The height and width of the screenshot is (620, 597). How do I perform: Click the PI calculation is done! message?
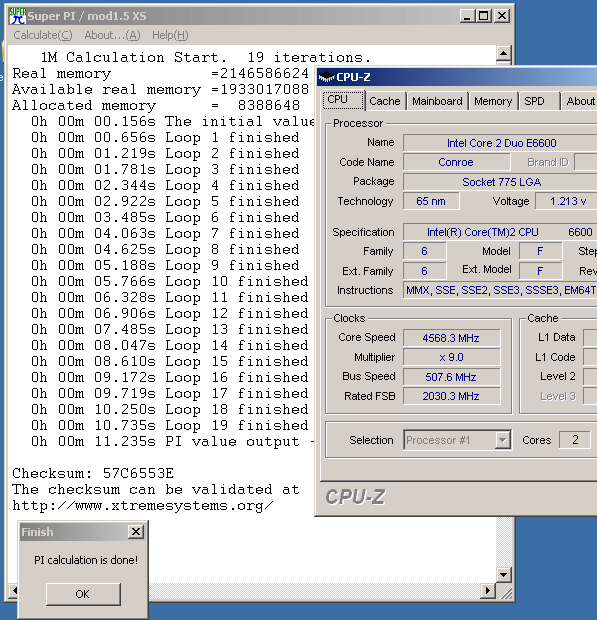tap(86, 560)
